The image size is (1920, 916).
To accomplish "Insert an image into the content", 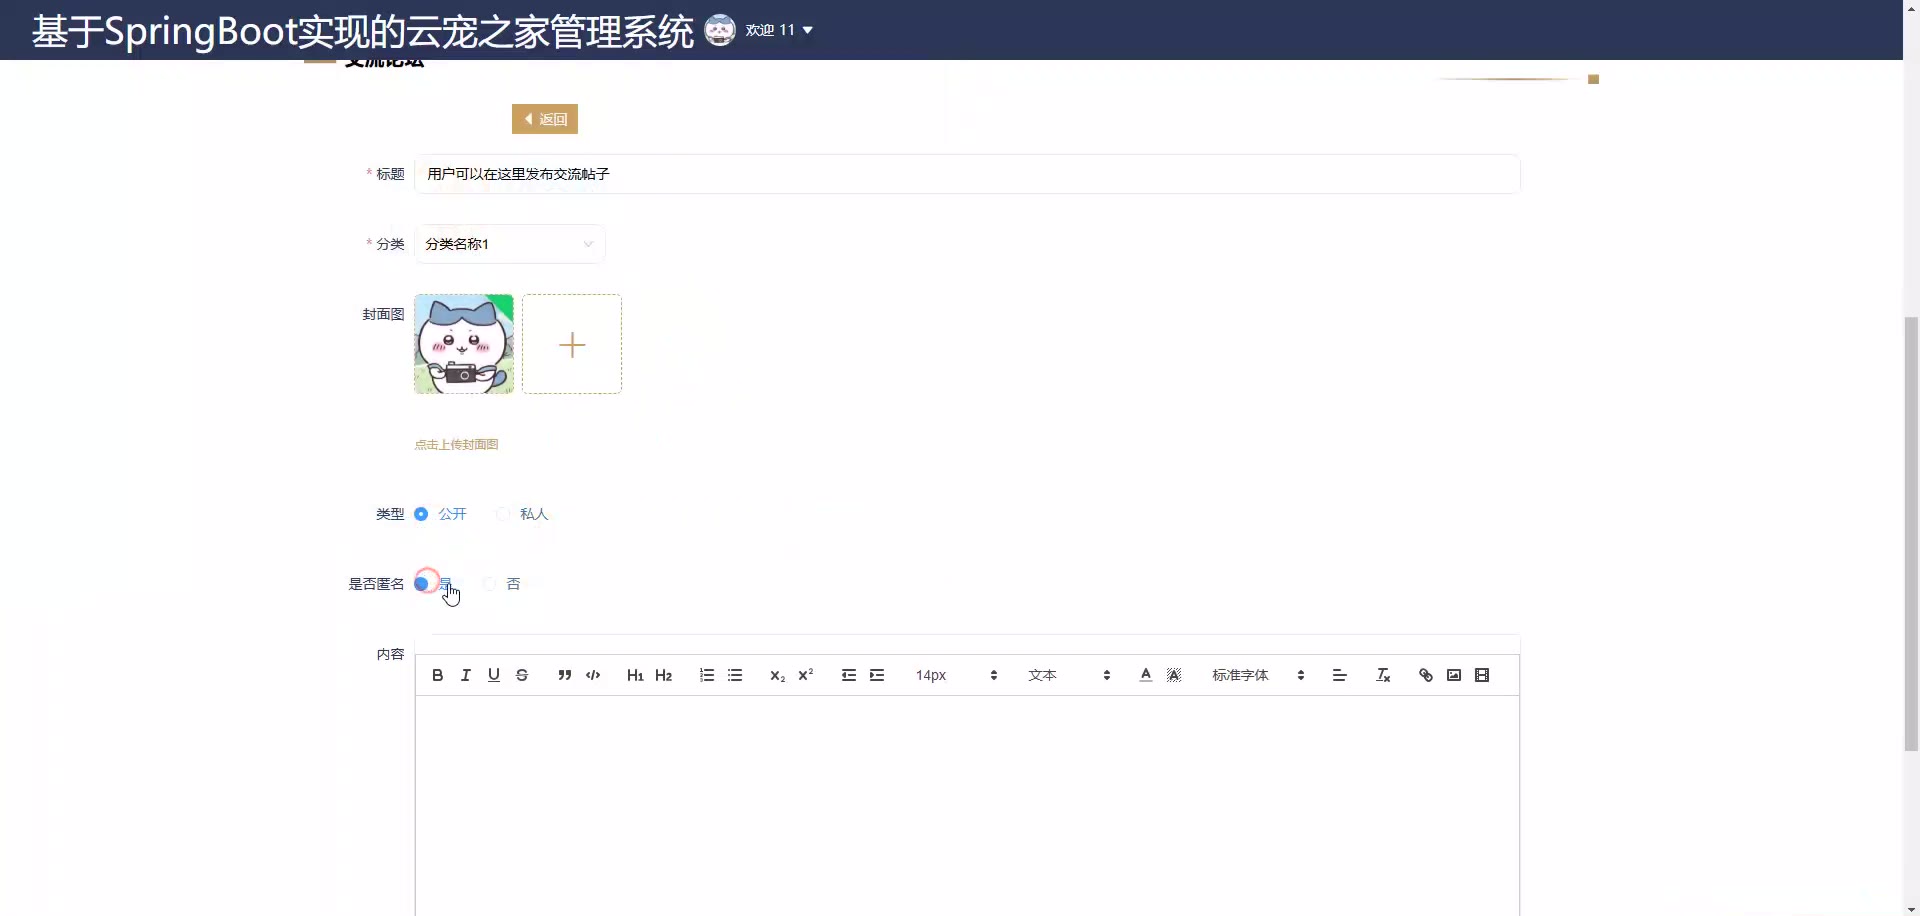I will pyautogui.click(x=1454, y=675).
